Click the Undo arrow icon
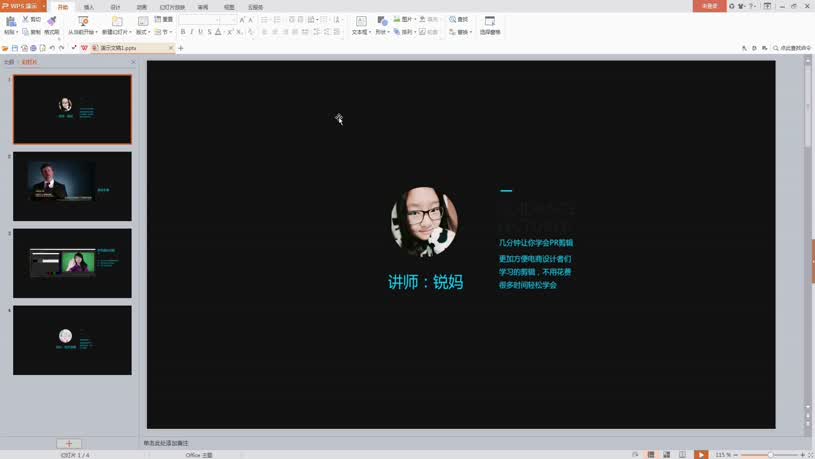815x459 pixels. tap(52, 48)
